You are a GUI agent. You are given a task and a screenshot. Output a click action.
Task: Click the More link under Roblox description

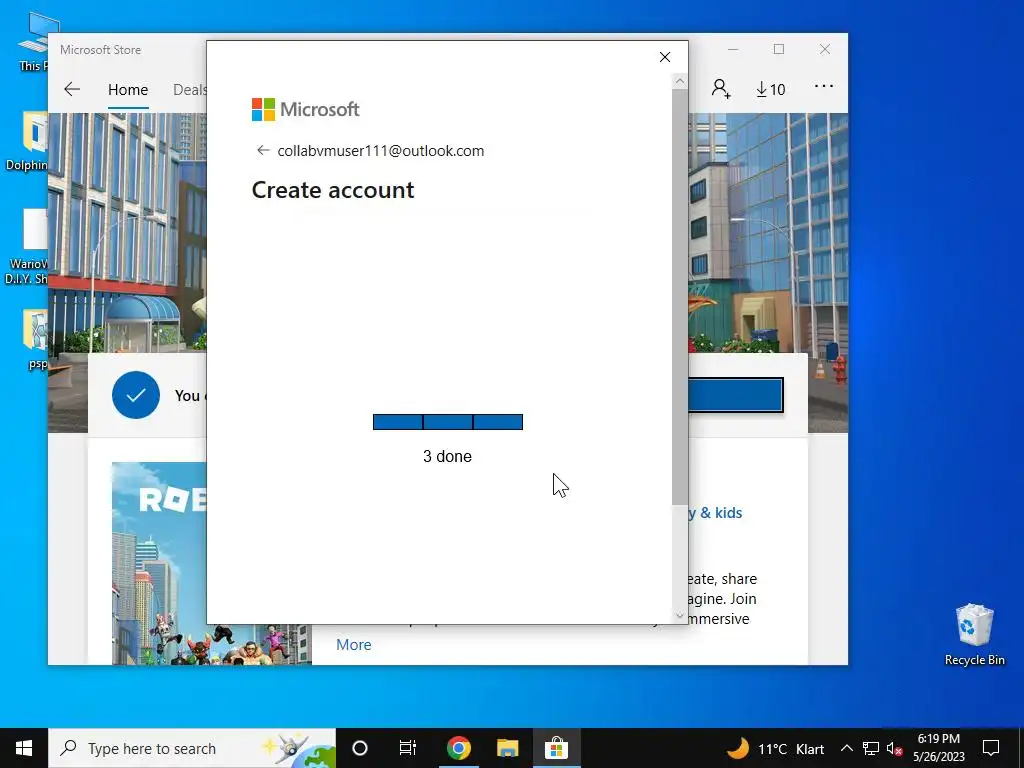click(353, 645)
